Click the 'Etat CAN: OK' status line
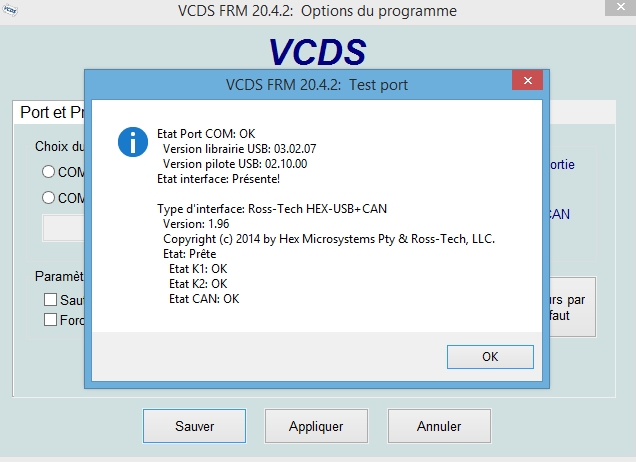This screenshot has width=636, height=462. [x=204, y=298]
